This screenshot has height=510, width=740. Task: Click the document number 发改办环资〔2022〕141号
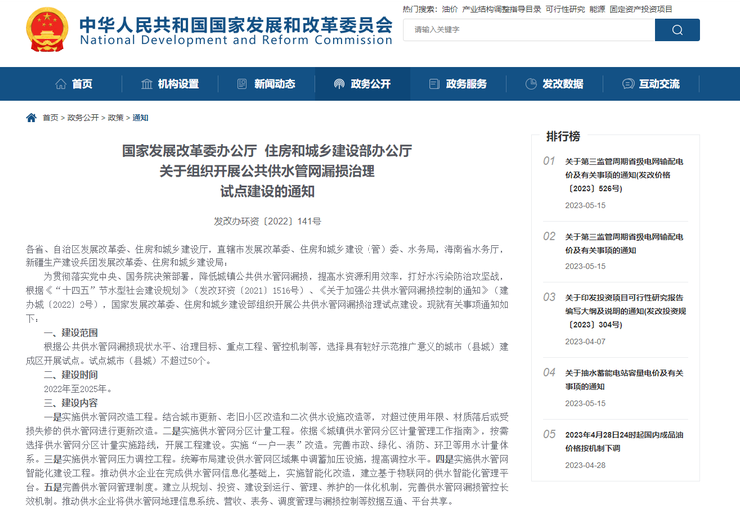pyautogui.click(x=267, y=221)
